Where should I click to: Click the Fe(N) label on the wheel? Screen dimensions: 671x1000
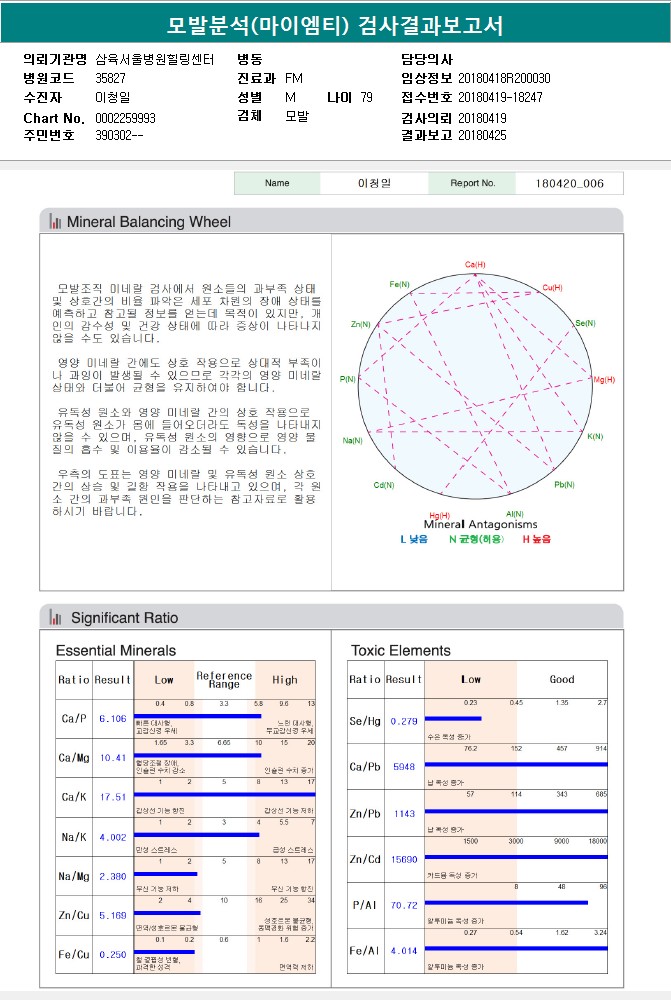pos(399,284)
